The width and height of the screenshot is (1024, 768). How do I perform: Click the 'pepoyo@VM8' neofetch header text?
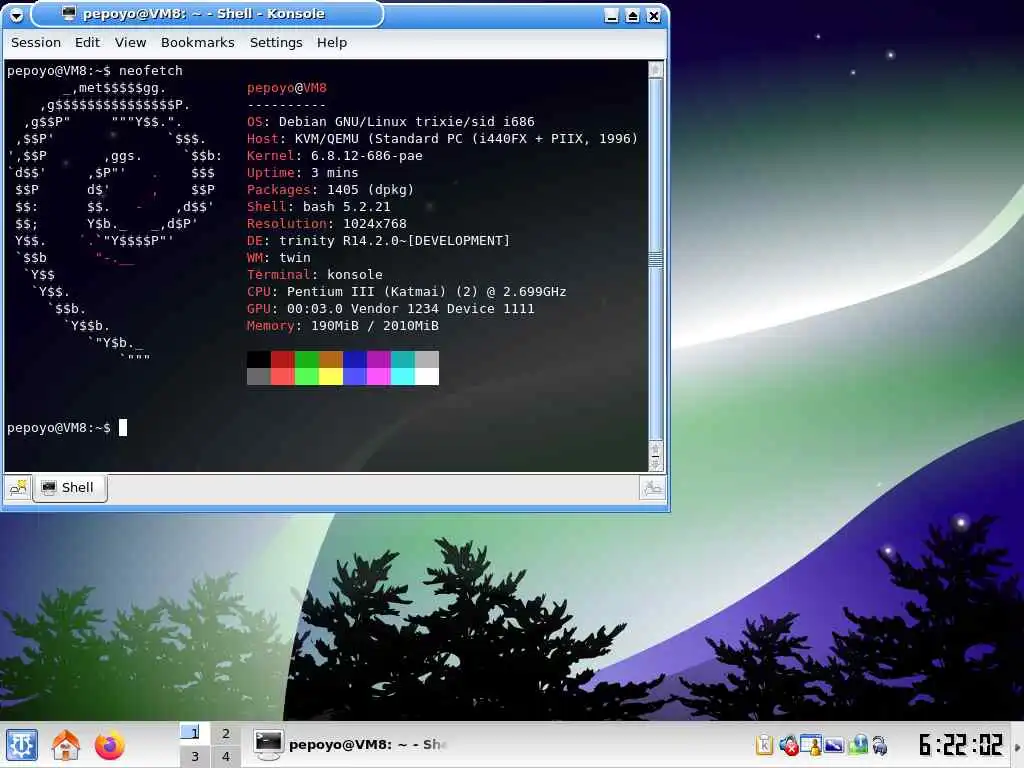[x=287, y=88]
